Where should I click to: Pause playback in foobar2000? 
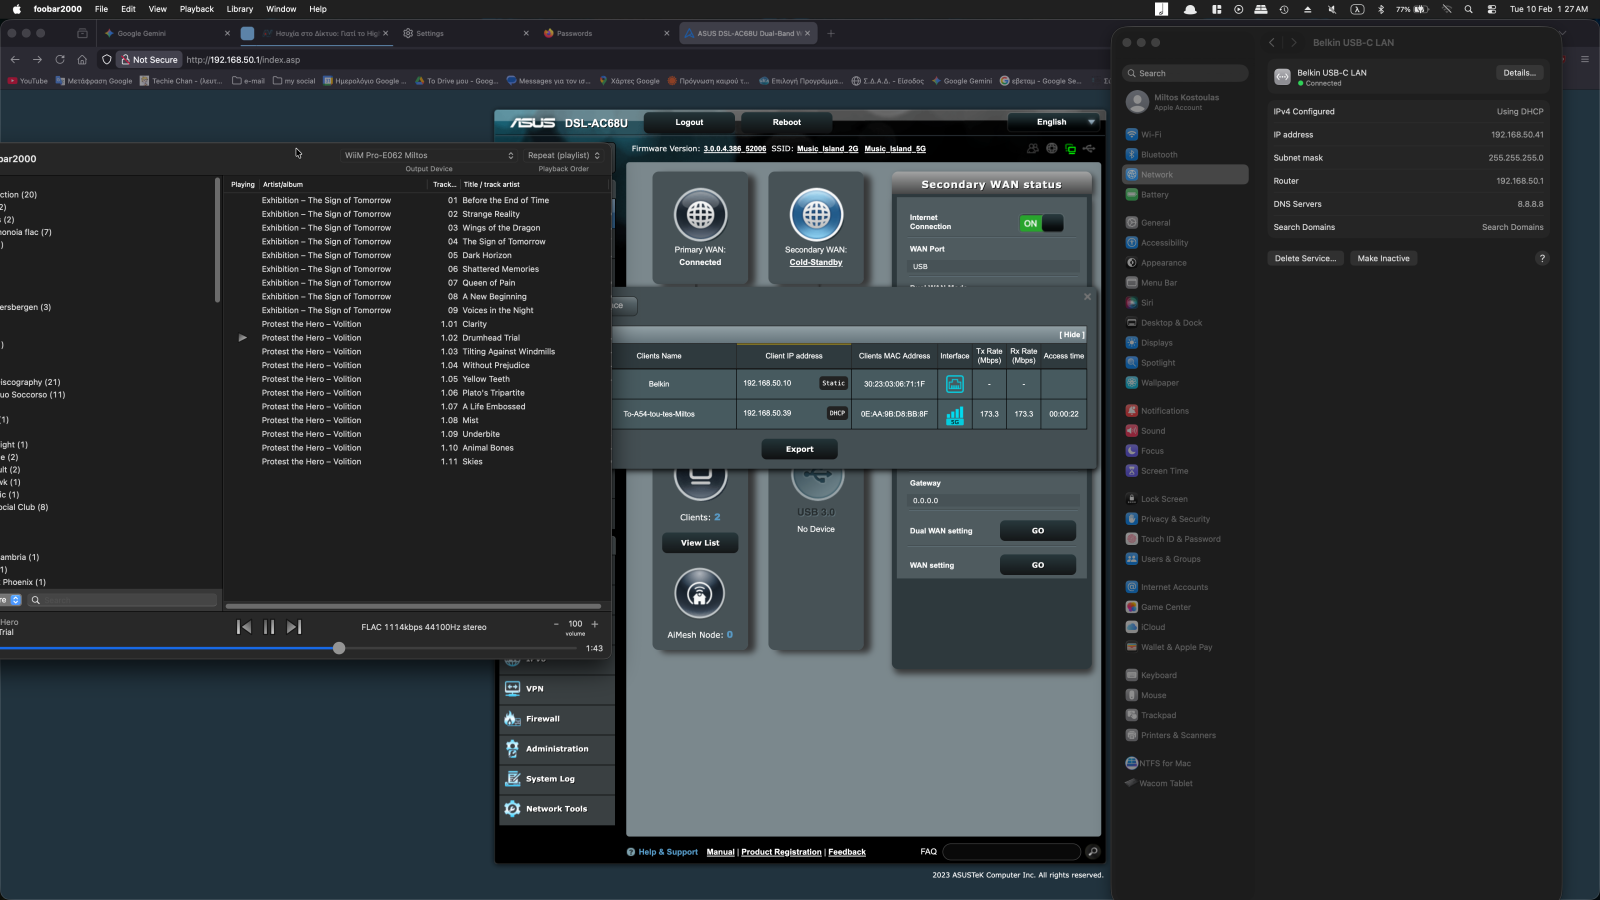pos(268,627)
